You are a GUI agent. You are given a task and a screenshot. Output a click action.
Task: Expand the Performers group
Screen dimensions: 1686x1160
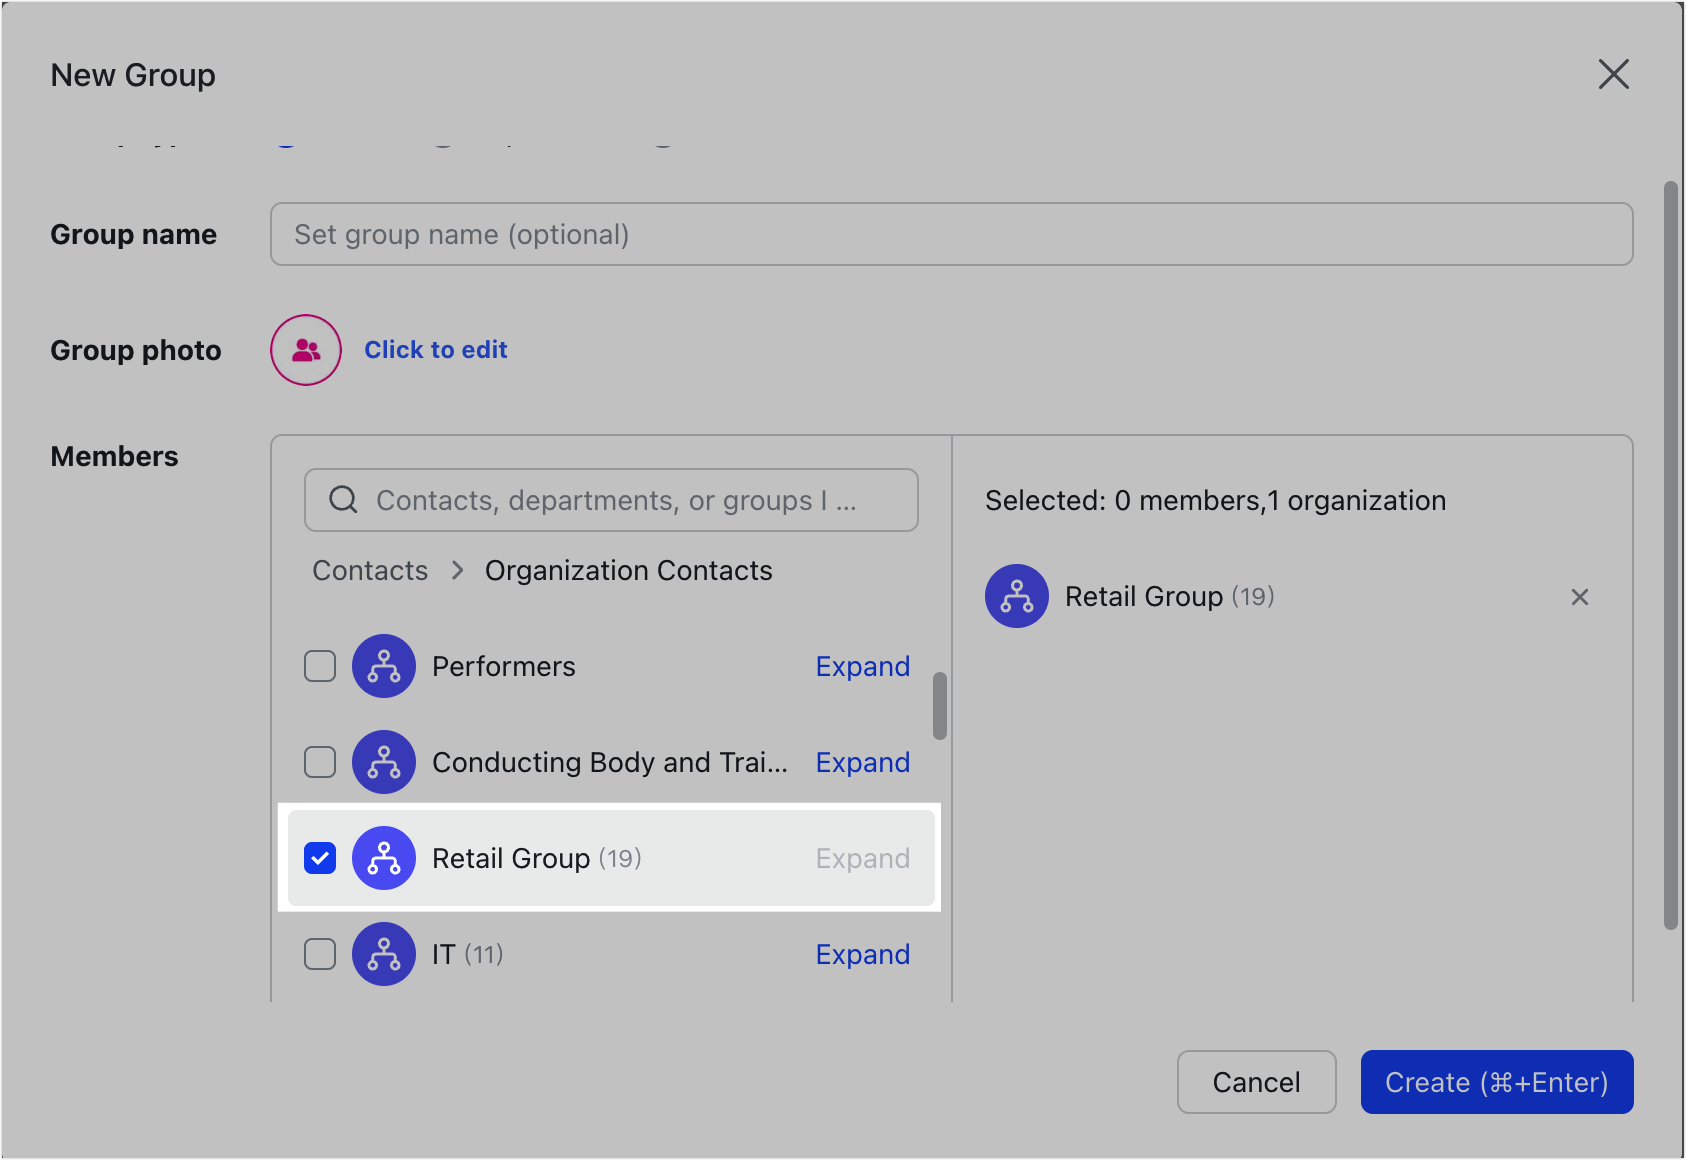coord(862,666)
